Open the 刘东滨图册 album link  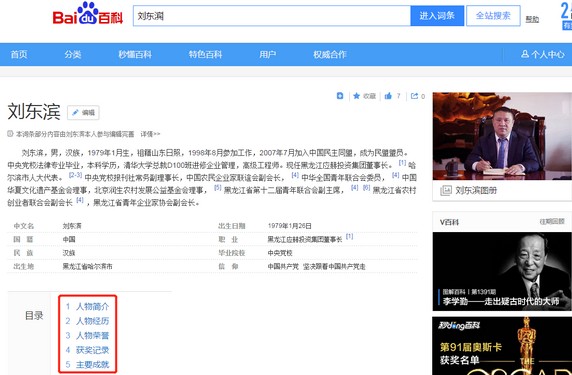(x=476, y=190)
